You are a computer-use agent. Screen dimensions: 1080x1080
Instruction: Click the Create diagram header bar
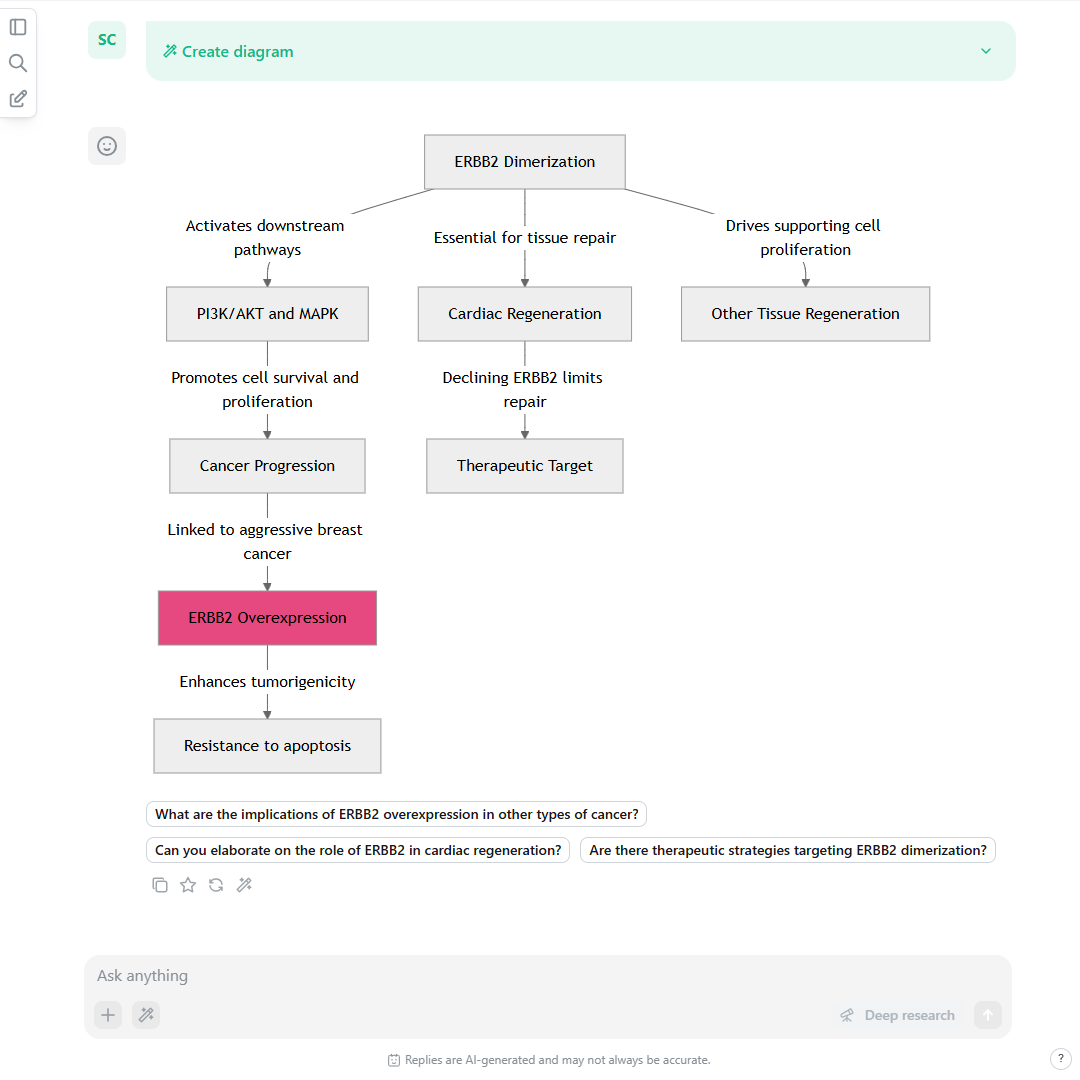(581, 51)
